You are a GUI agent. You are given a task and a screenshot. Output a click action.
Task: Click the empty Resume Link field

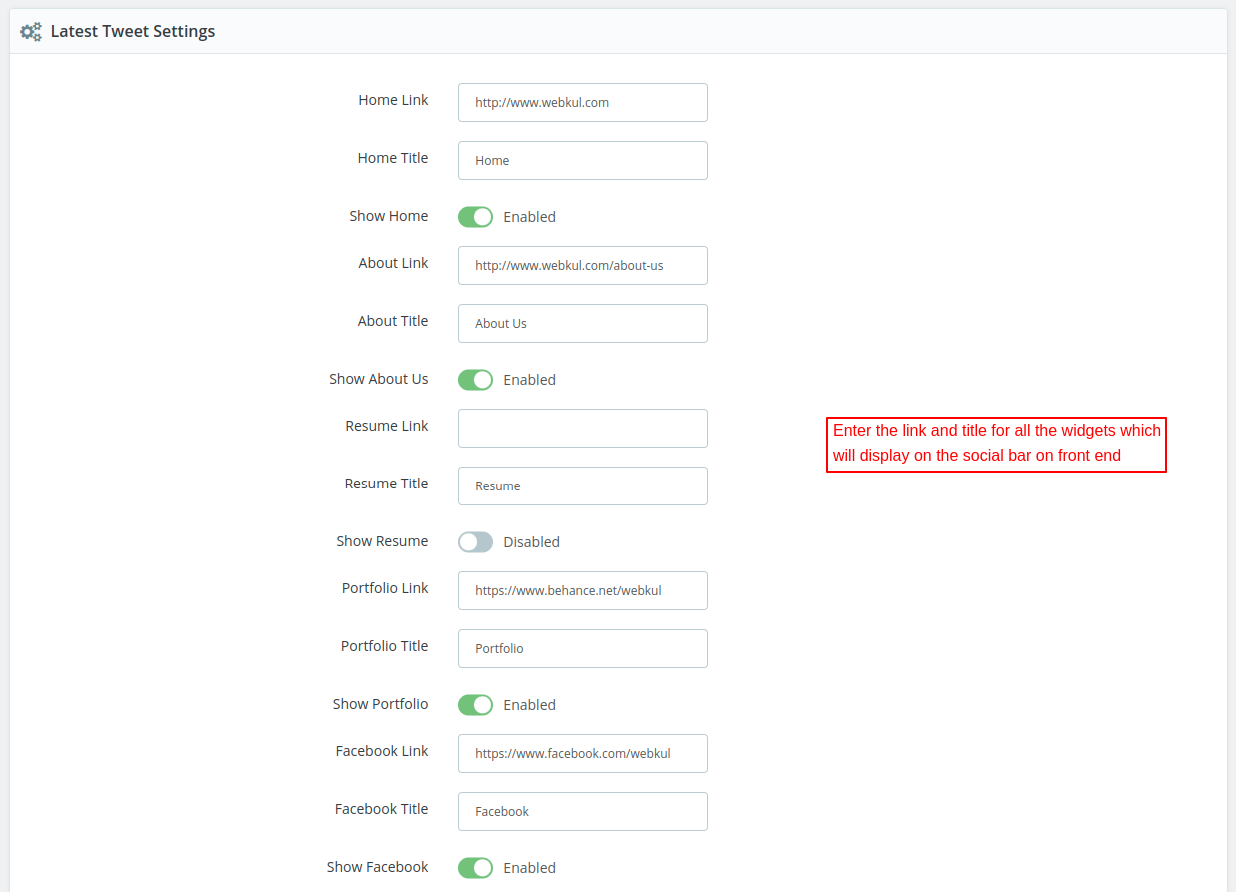583,428
